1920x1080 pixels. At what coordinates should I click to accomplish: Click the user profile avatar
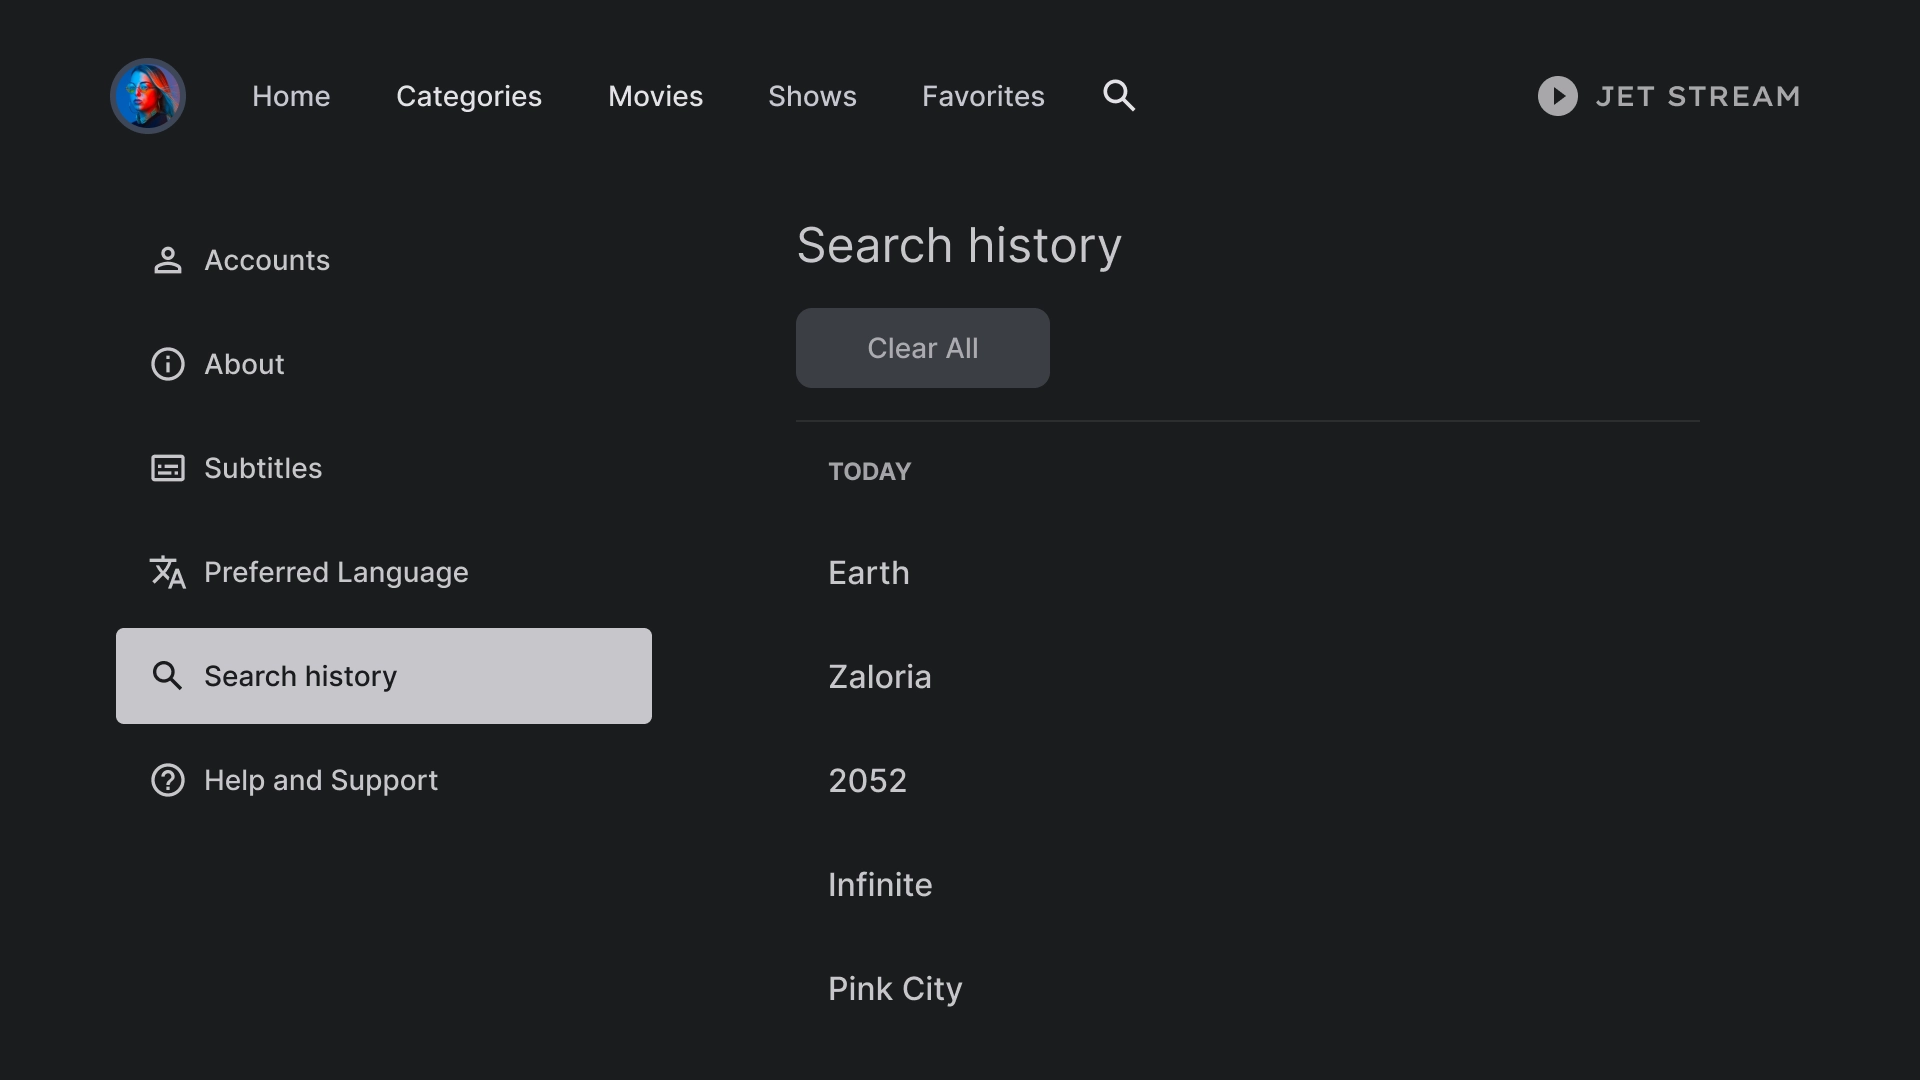(148, 96)
